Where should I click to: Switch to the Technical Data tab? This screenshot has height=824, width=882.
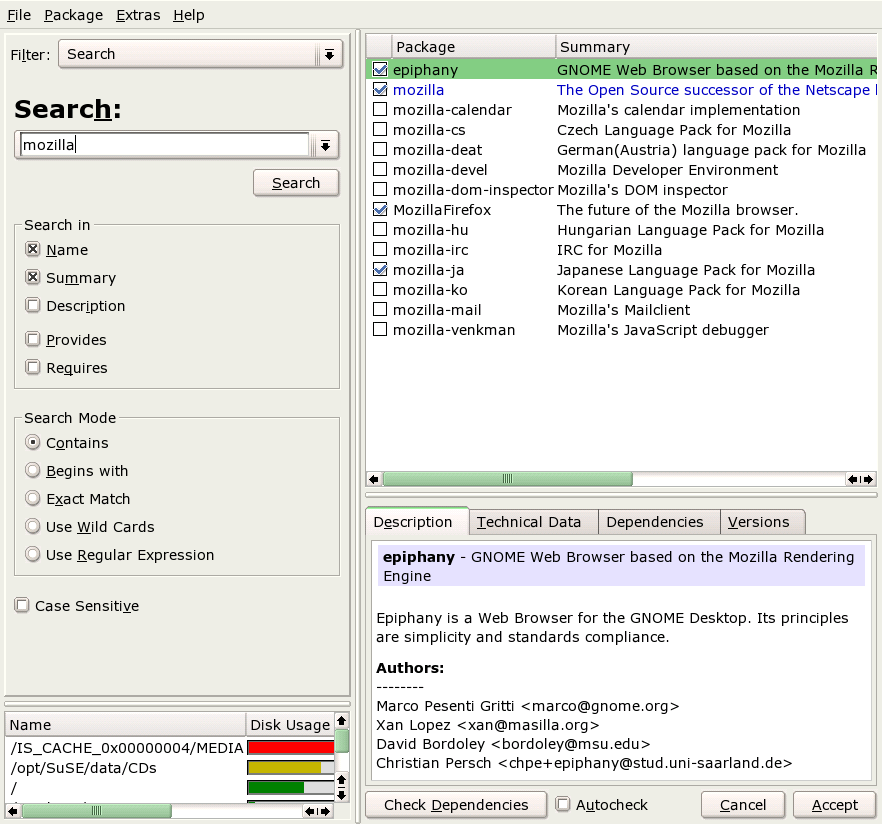coord(528,522)
